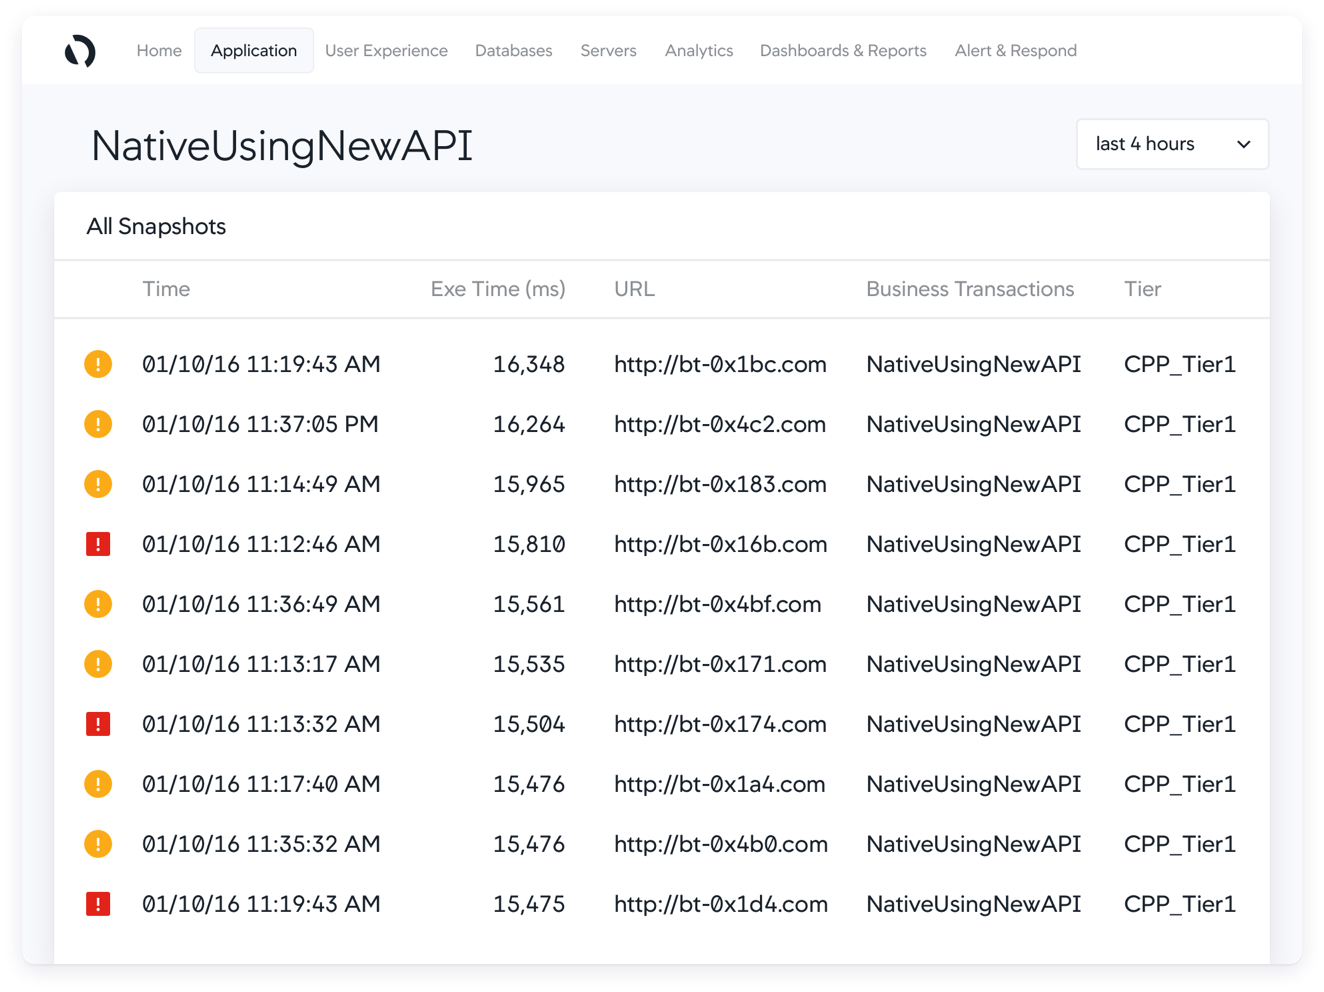The image size is (1324, 992).
Task: Click warning icon for 11:13:17 AM row
Action: (x=98, y=664)
